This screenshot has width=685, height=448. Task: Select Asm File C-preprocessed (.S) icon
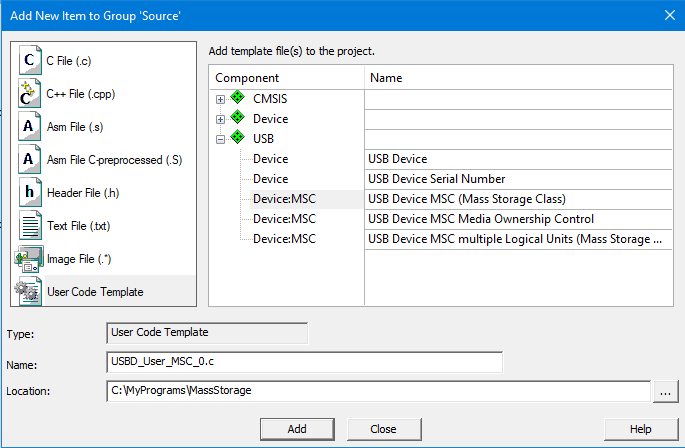30,159
